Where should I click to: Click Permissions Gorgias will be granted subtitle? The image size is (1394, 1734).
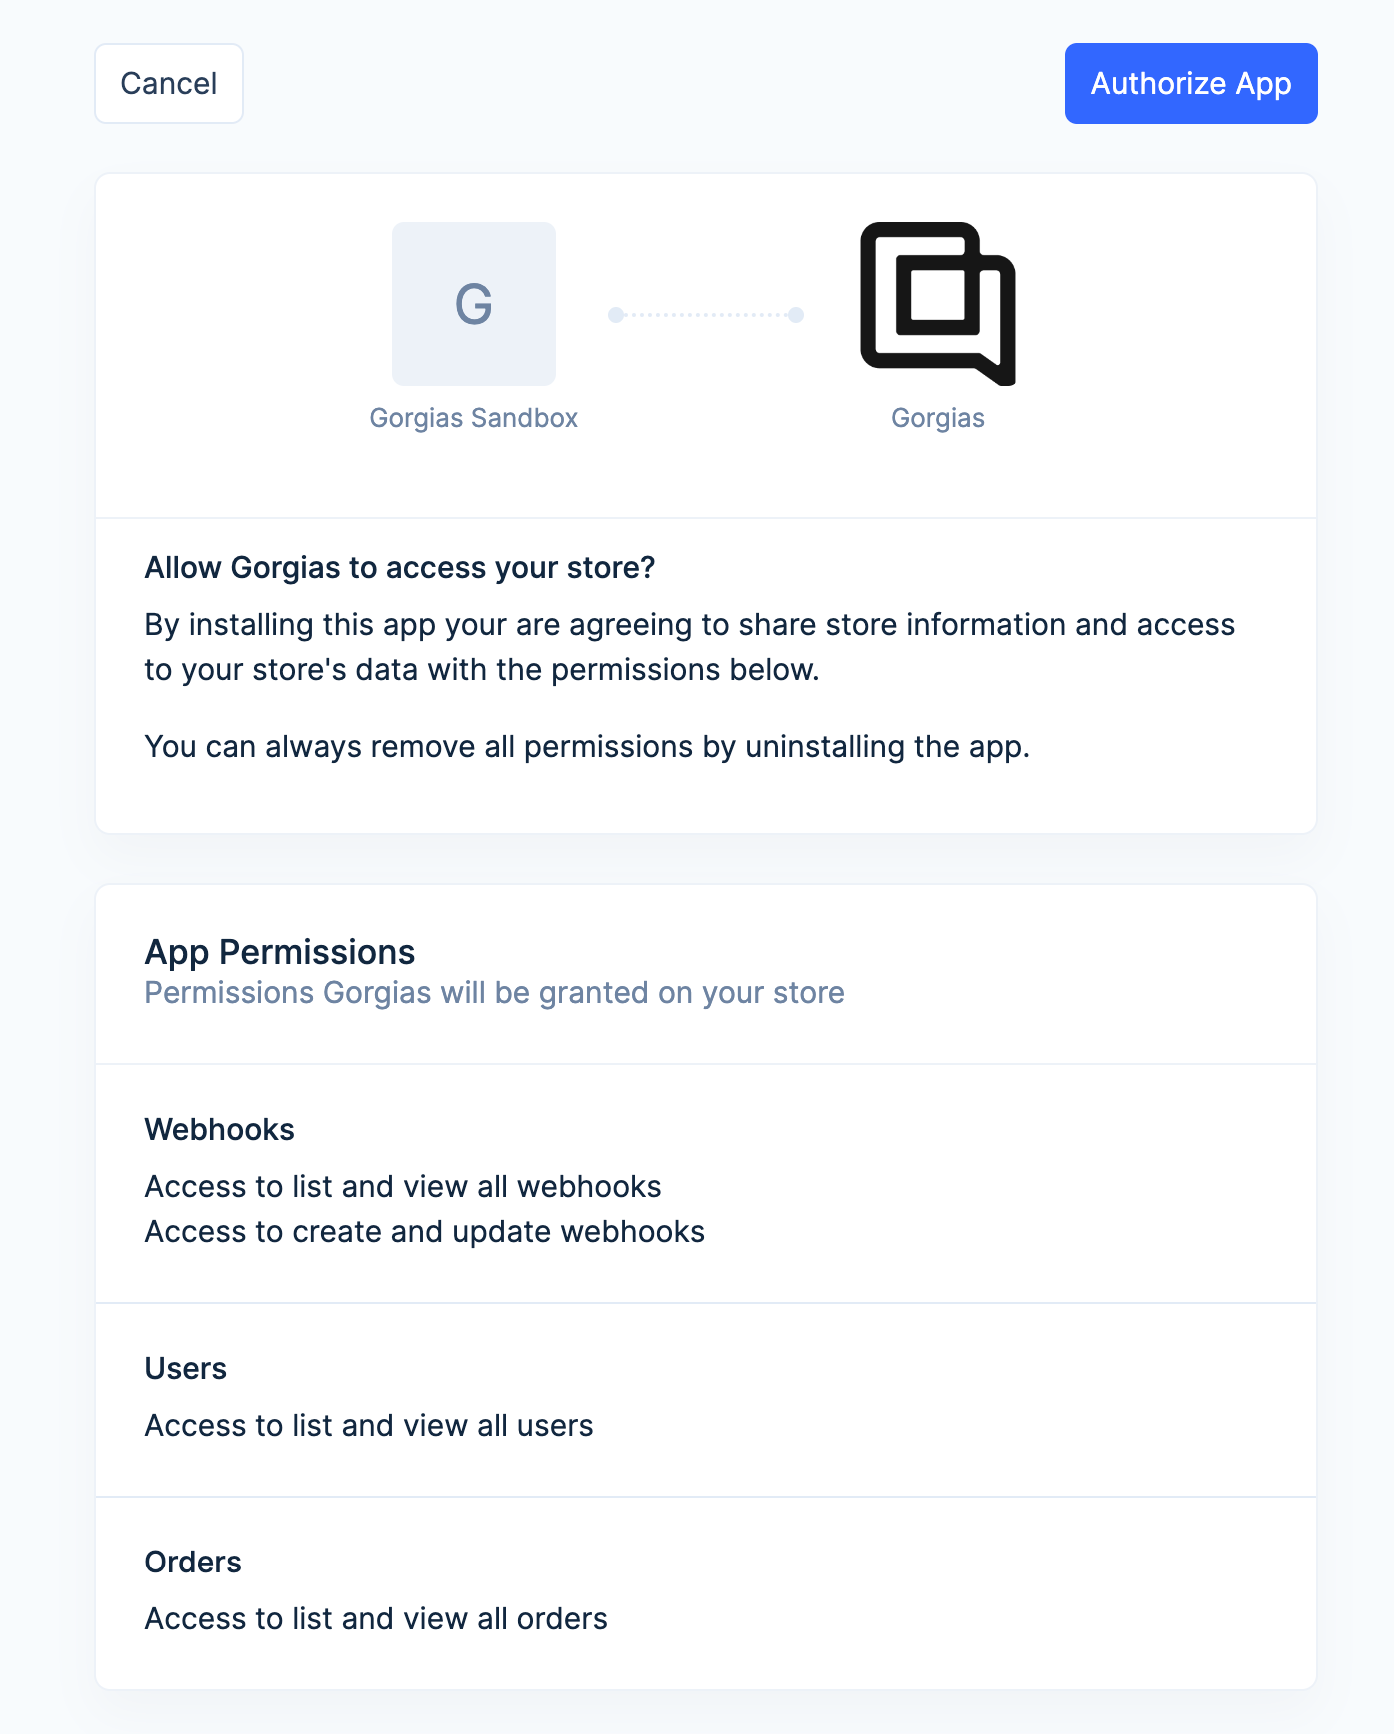[x=495, y=993]
